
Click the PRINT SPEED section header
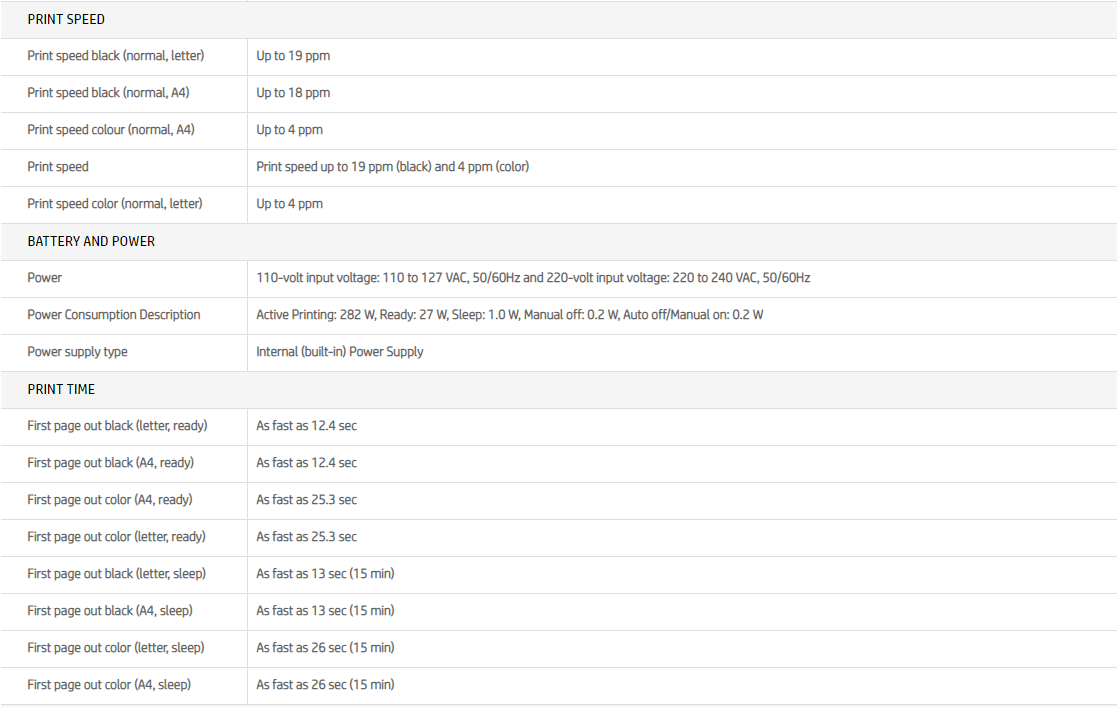click(66, 19)
